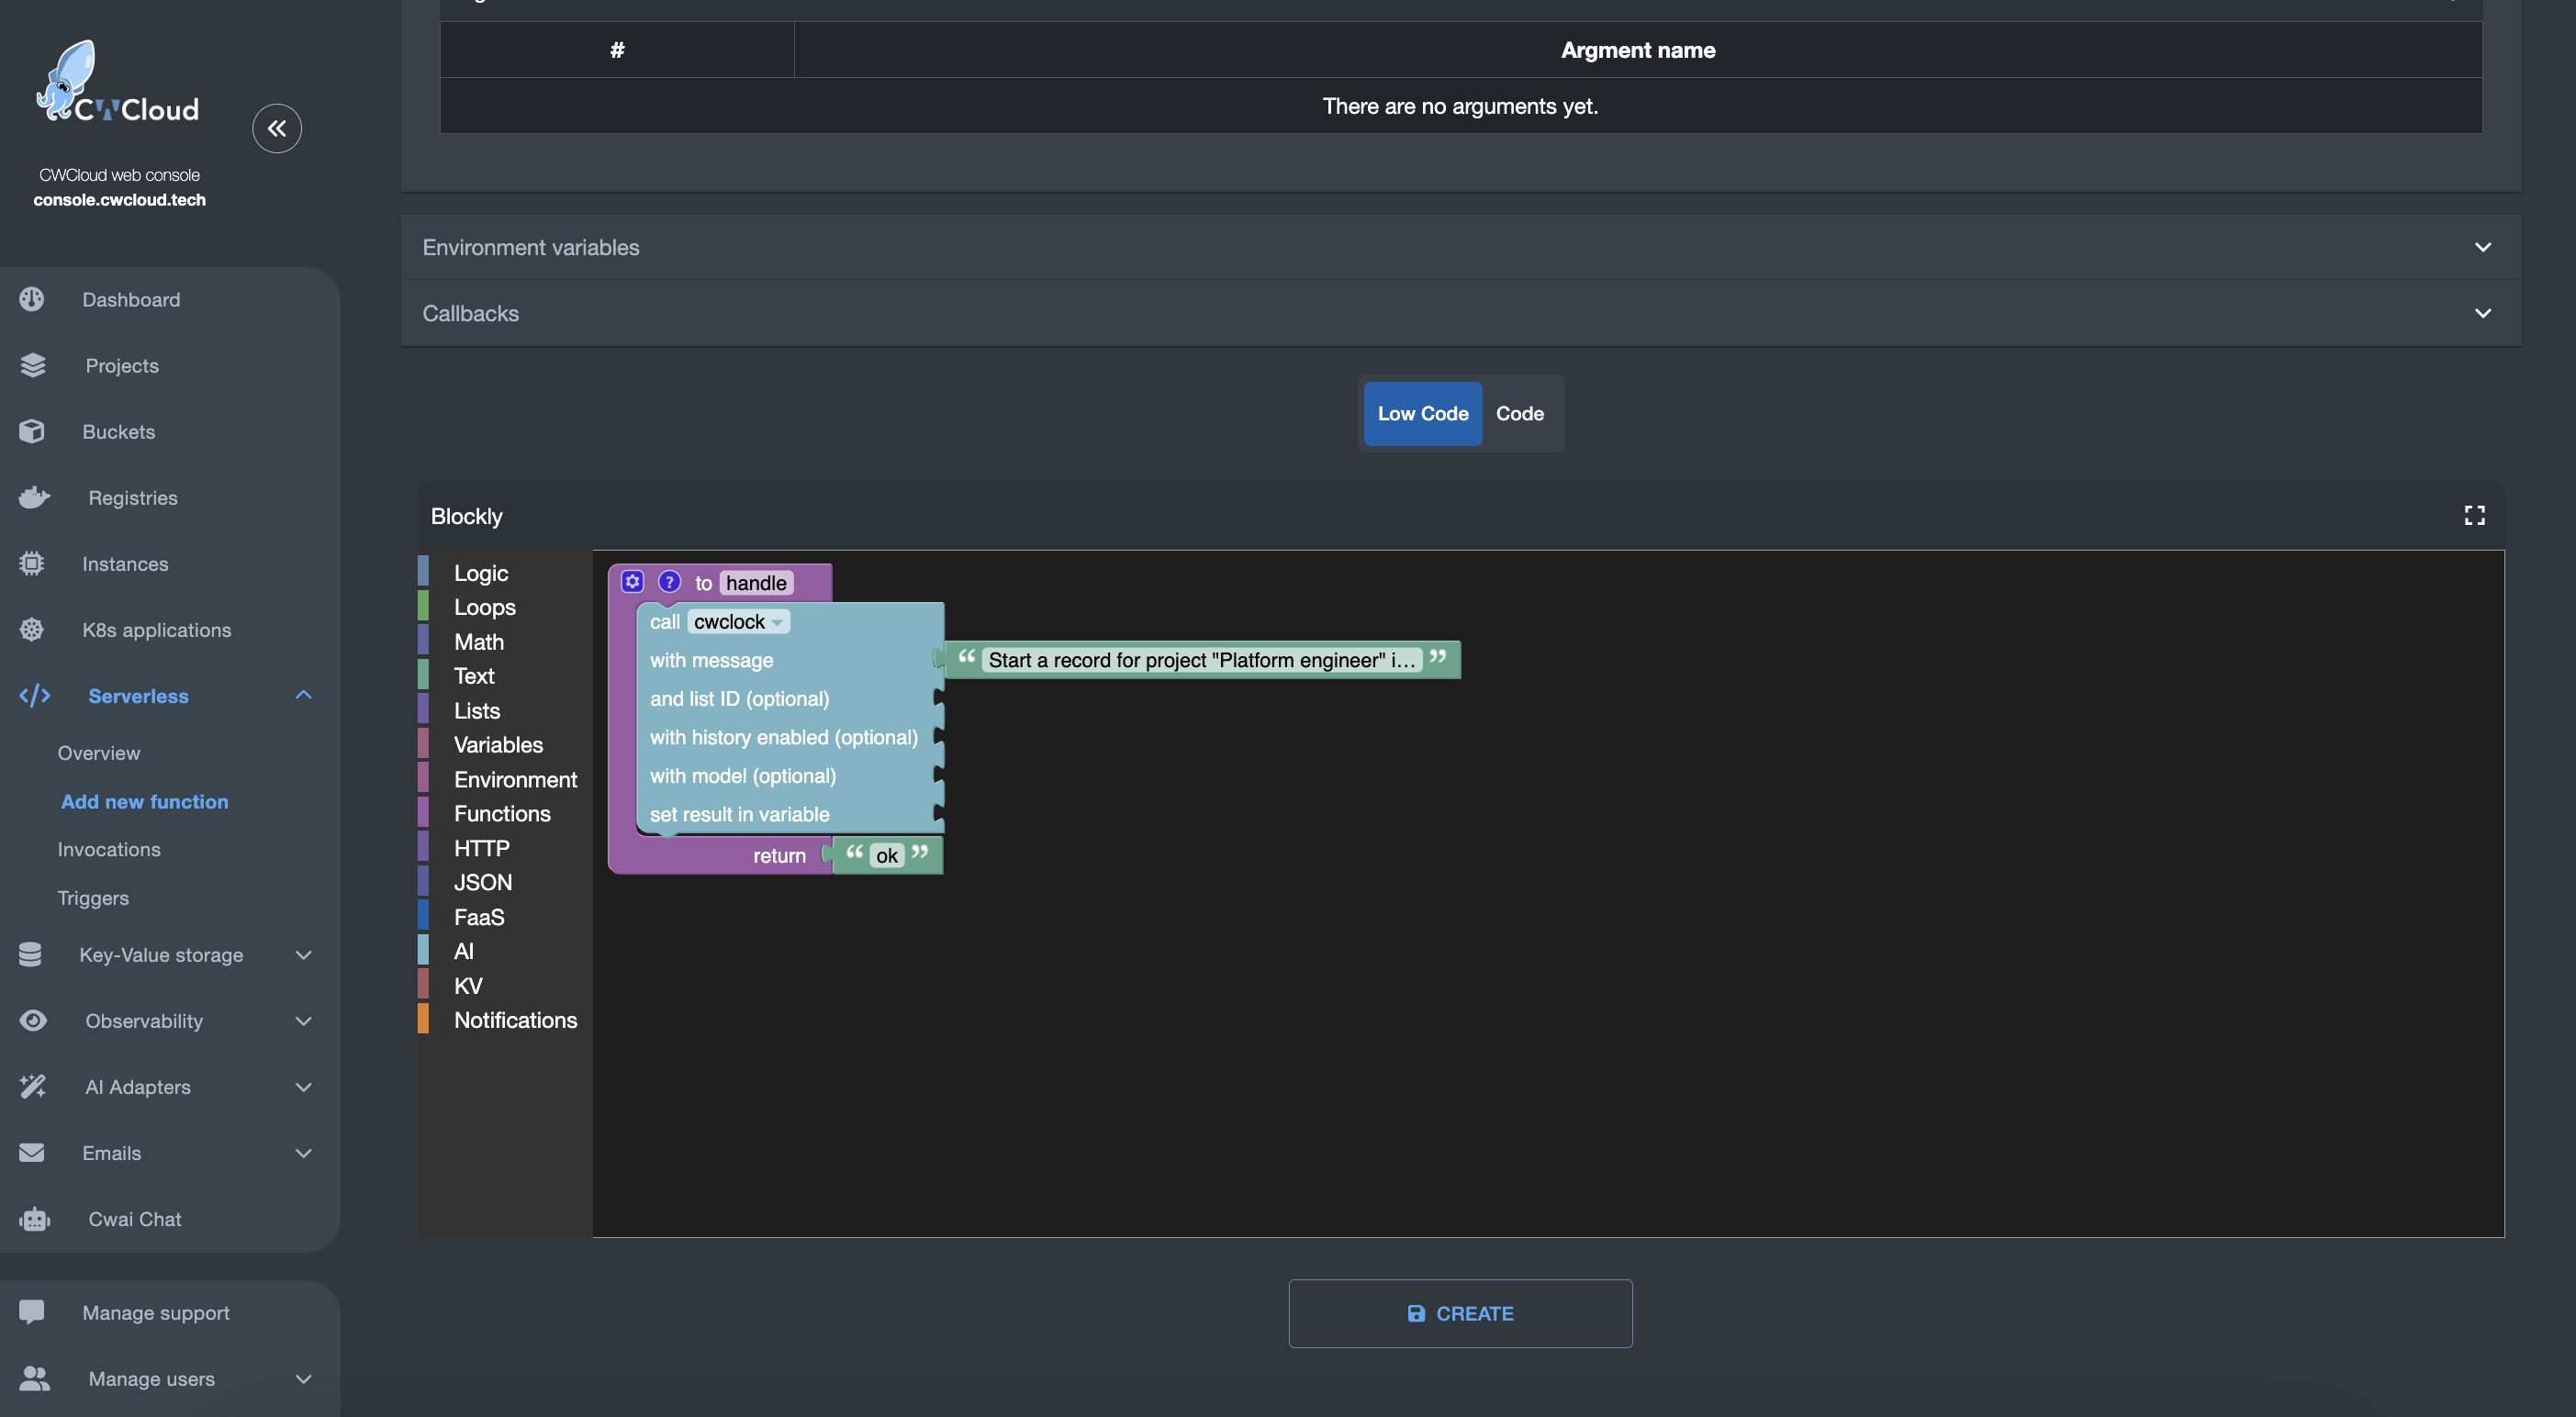Edit the 'Start a record for project' text block

[1201, 659]
